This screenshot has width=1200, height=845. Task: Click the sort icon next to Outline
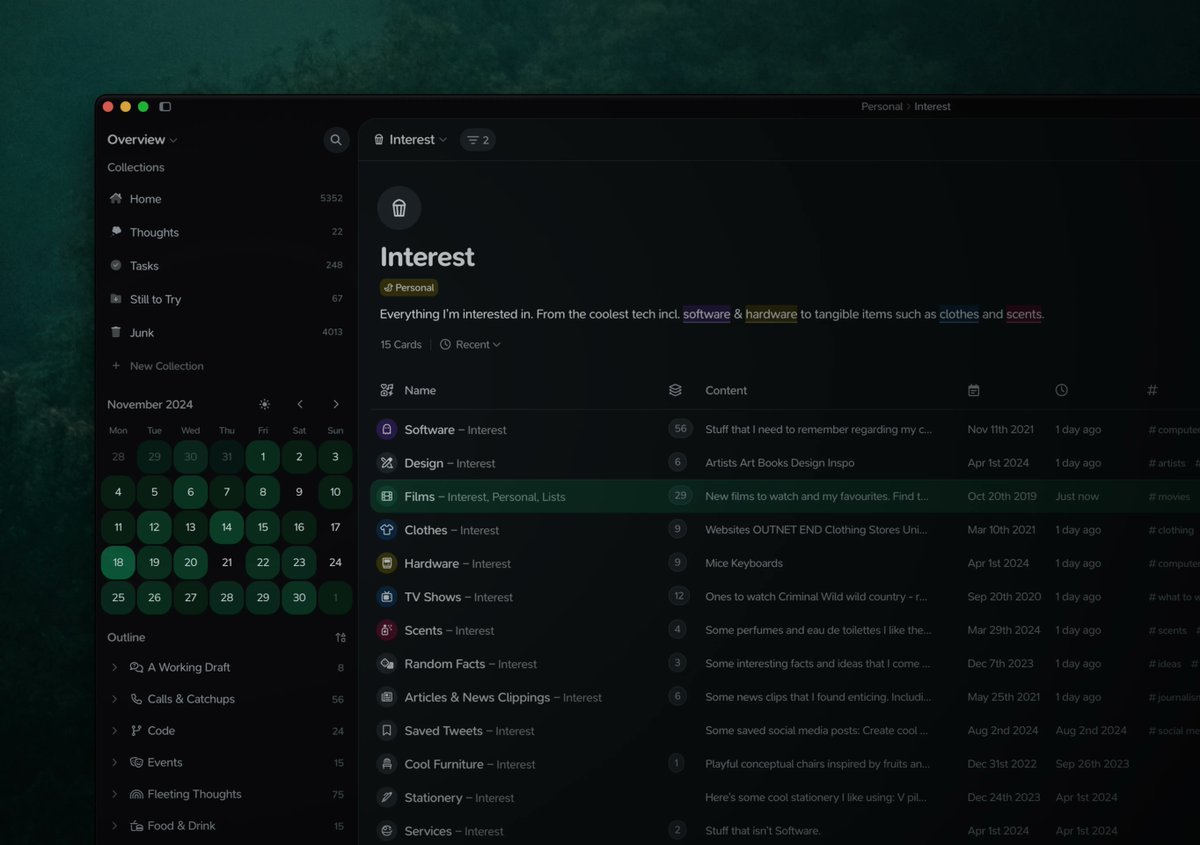pyautogui.click(x=340, y=637)
